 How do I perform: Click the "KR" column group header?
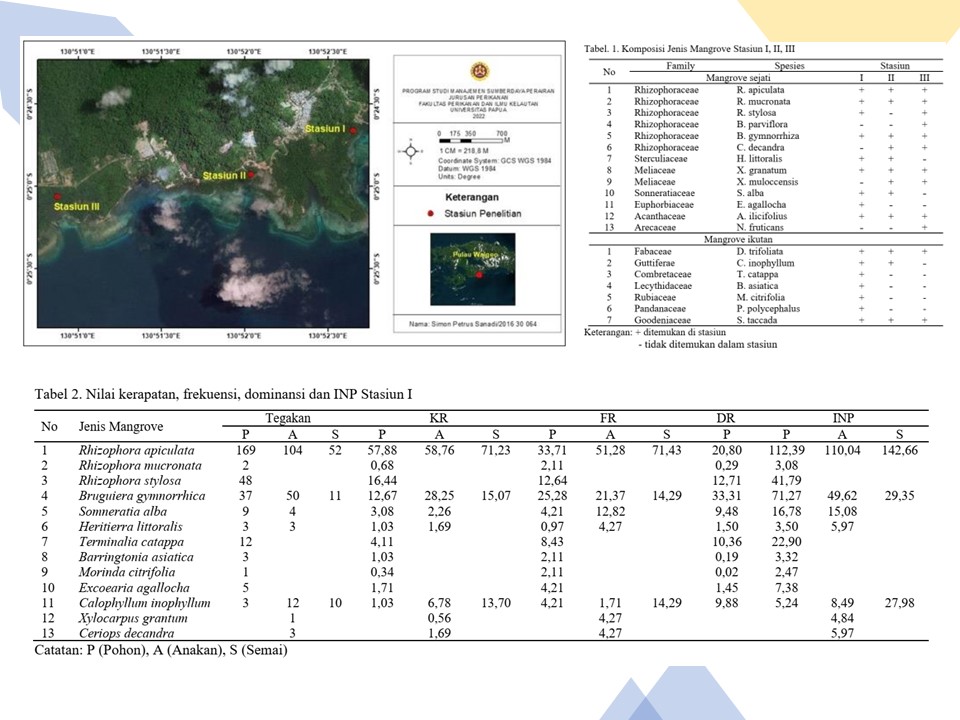tap(438, 418)
